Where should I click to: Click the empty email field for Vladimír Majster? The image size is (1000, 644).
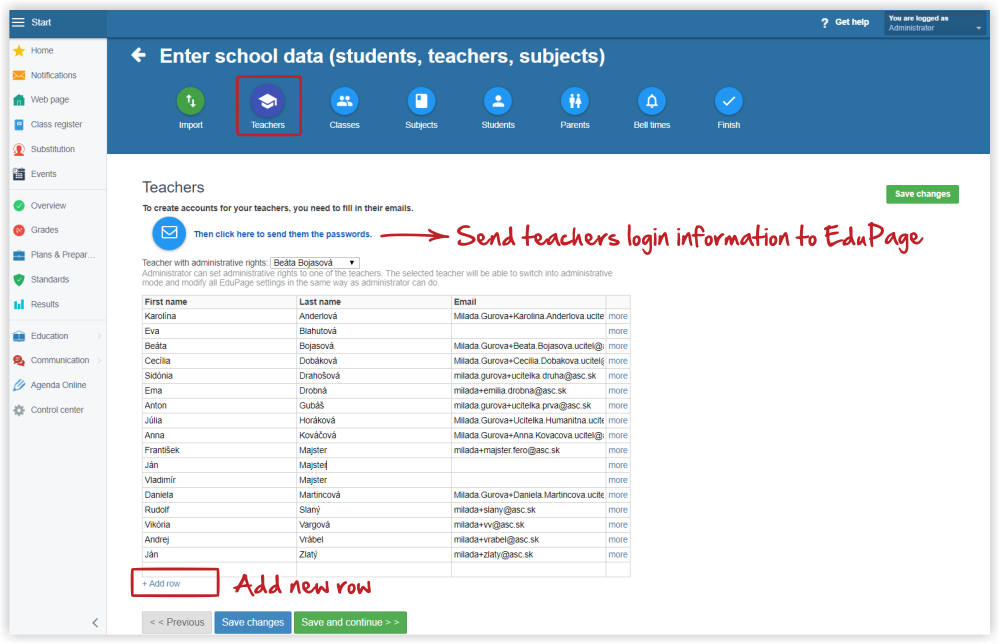(x=528, y=480)
